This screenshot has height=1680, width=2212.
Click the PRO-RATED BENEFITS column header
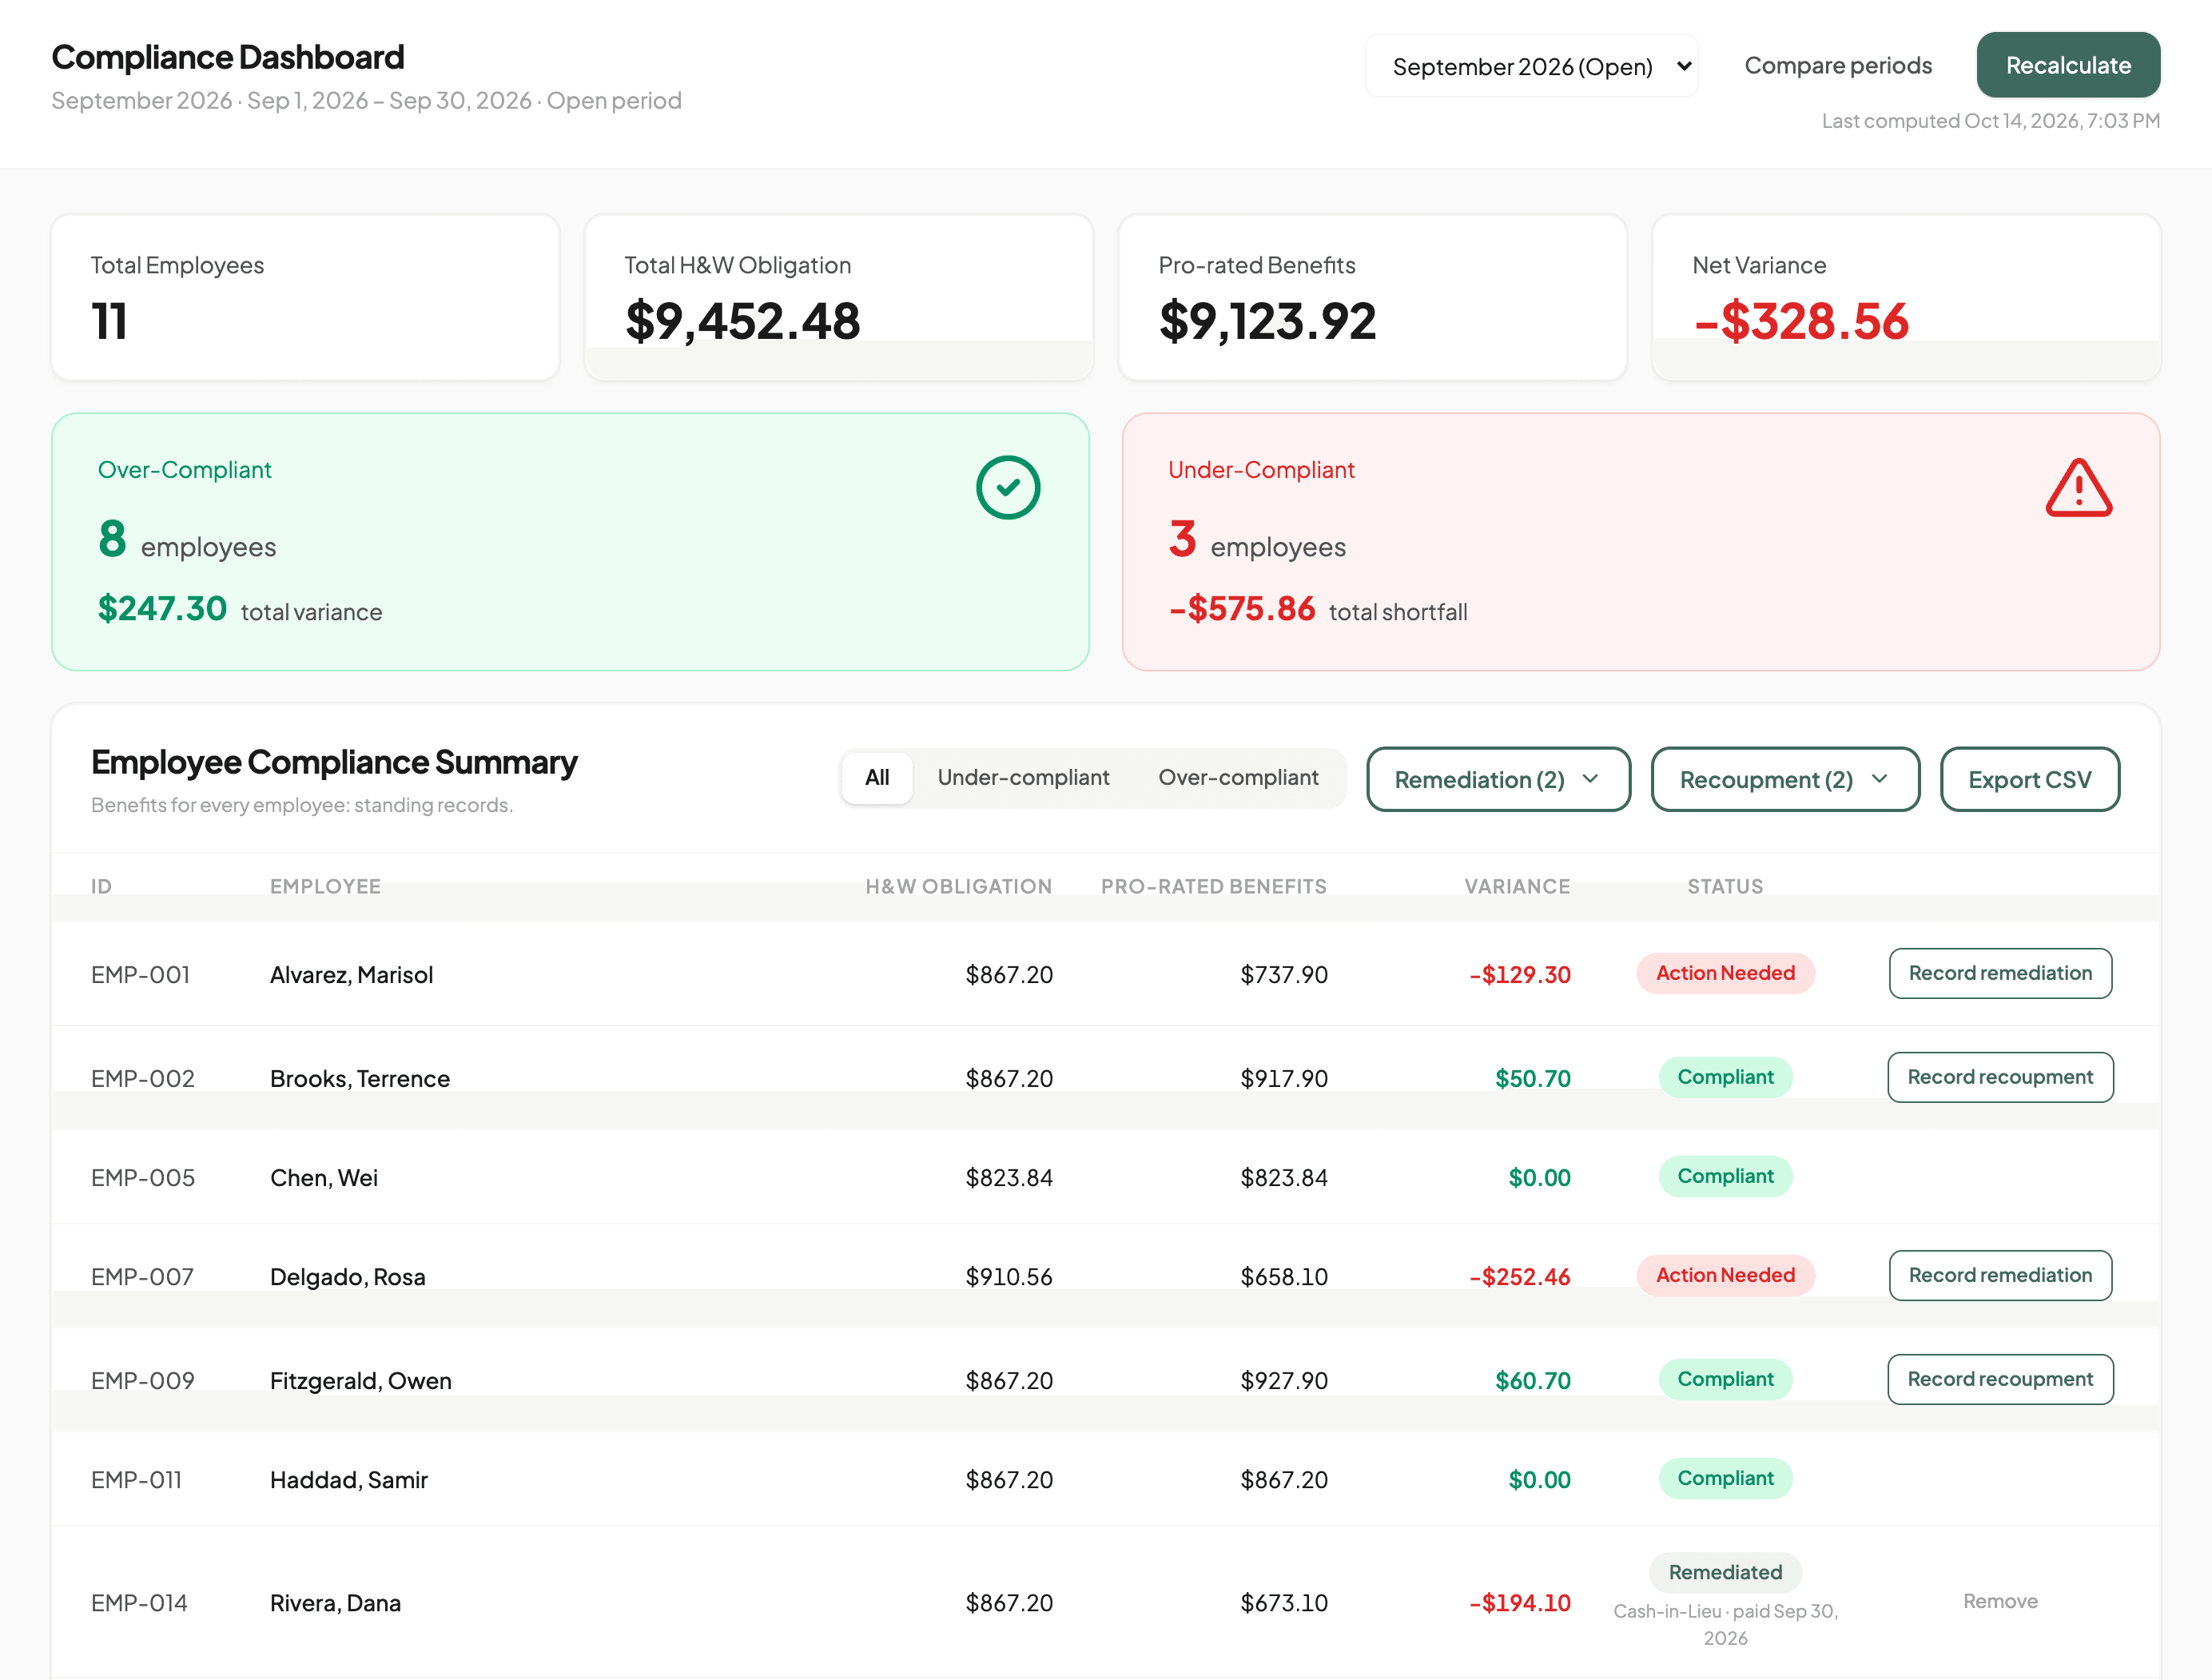(1214, 886)
